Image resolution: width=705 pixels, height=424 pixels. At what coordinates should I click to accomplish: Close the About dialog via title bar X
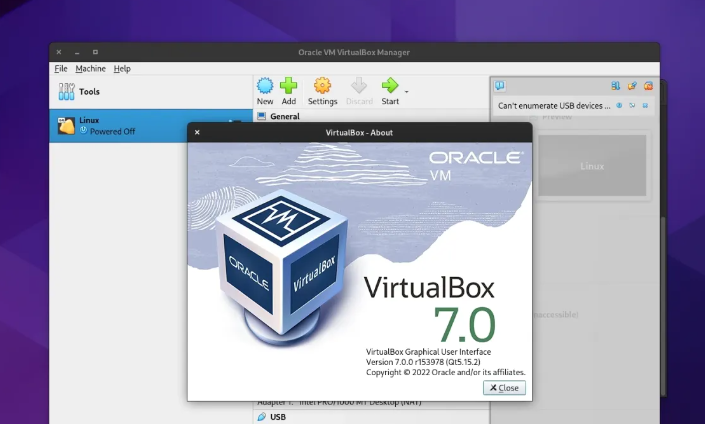pyautogui.click(x=197, y=132)
